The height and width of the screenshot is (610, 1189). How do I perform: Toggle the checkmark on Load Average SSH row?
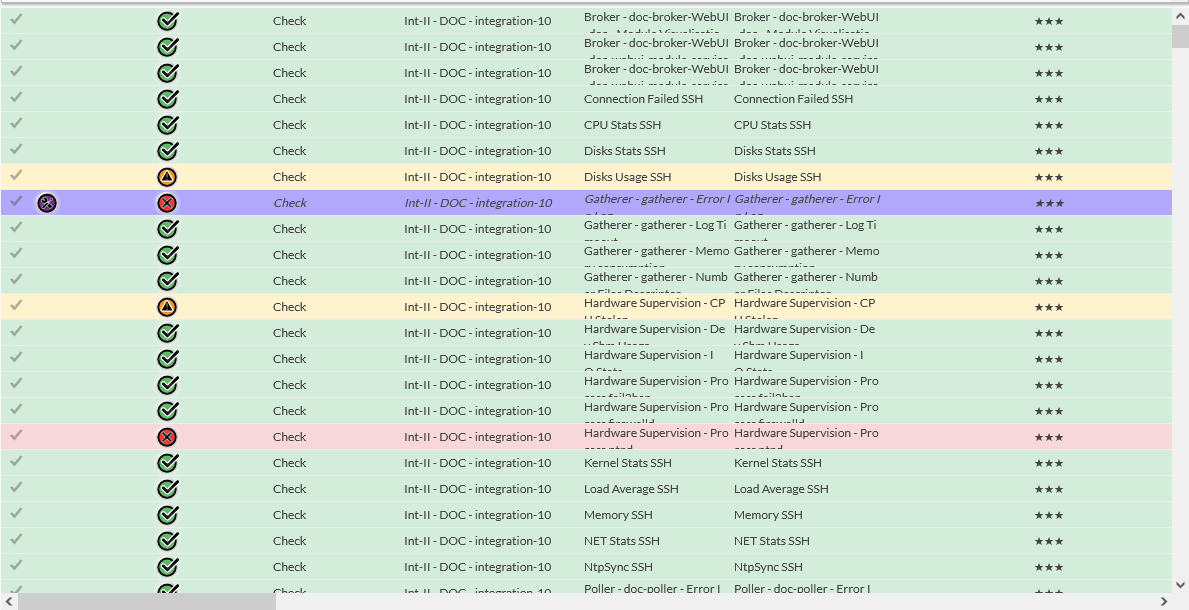16,488
